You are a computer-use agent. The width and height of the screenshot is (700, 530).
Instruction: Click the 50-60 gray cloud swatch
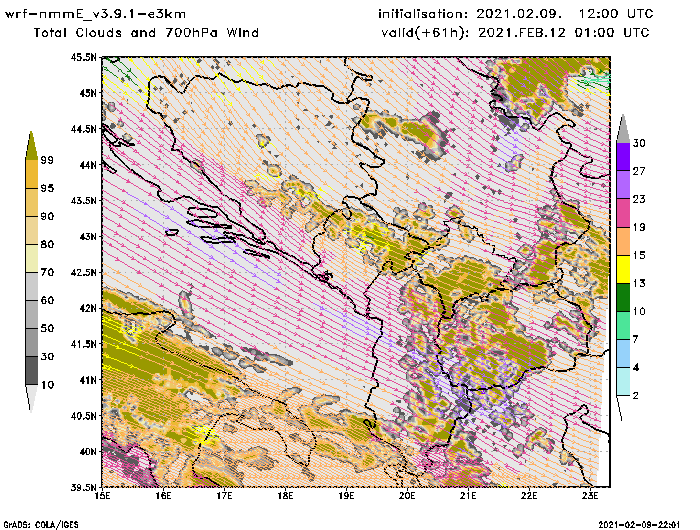(32, 314)
